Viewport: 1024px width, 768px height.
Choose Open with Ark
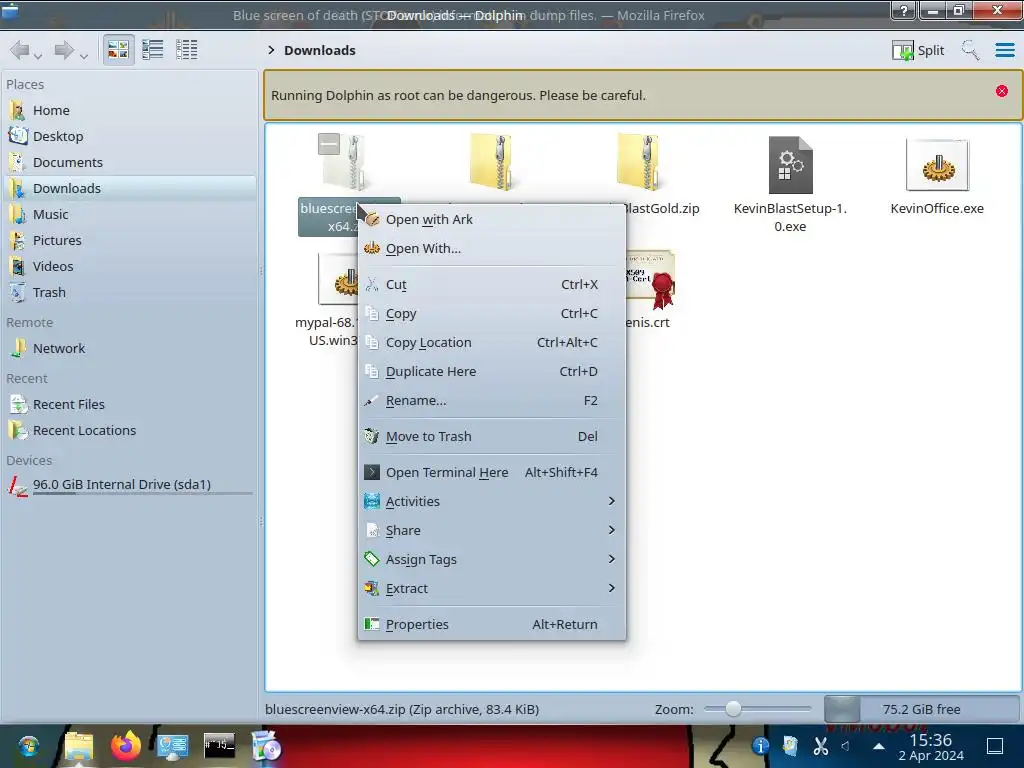[492, 219]
